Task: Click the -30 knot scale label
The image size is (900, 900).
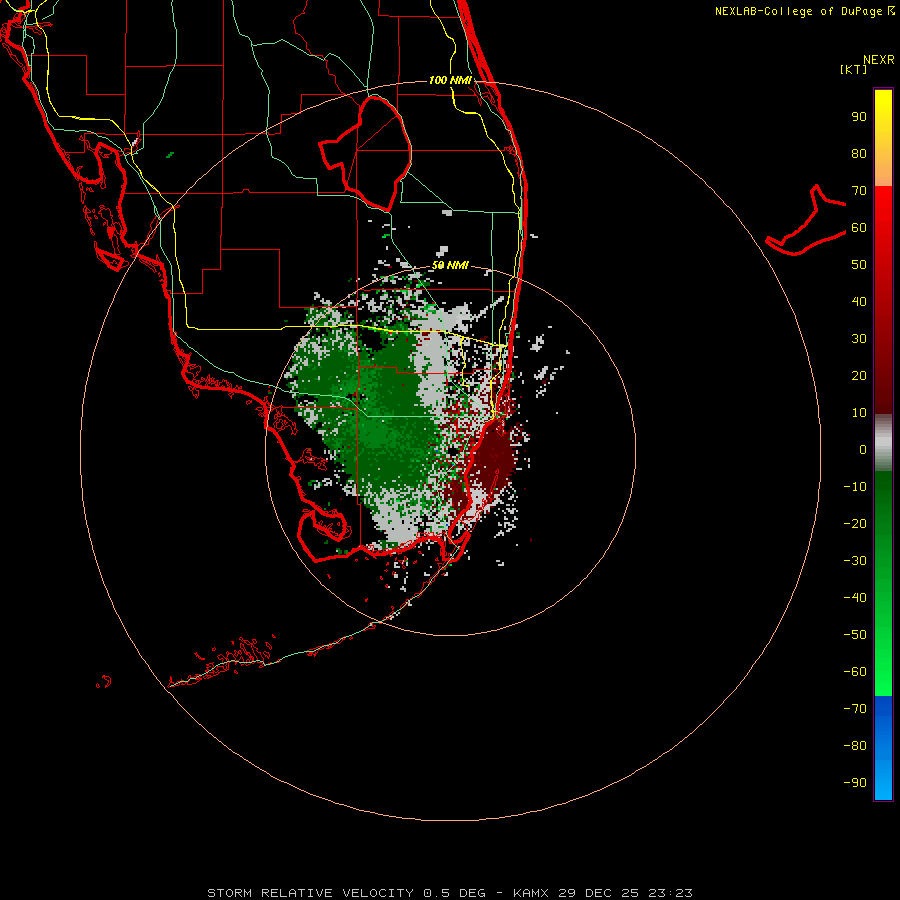Action: point(855,561)
